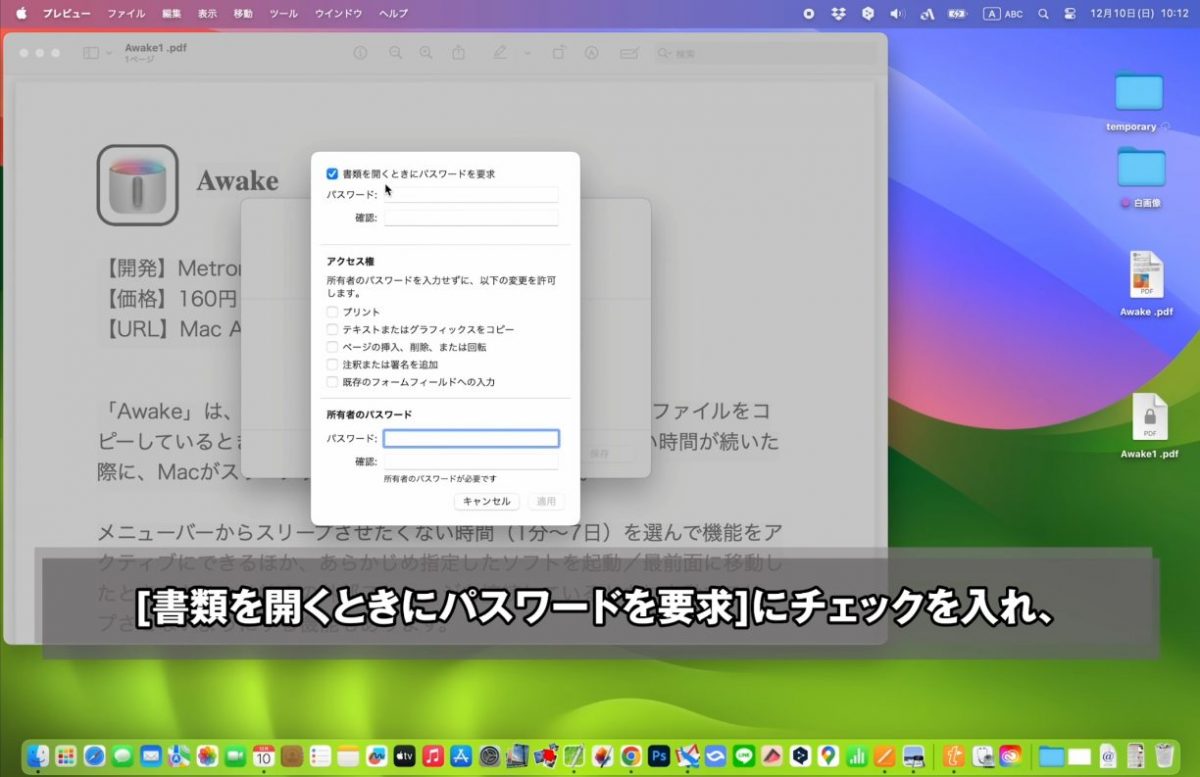Launch Safari from the Dock

coord(95,756)
